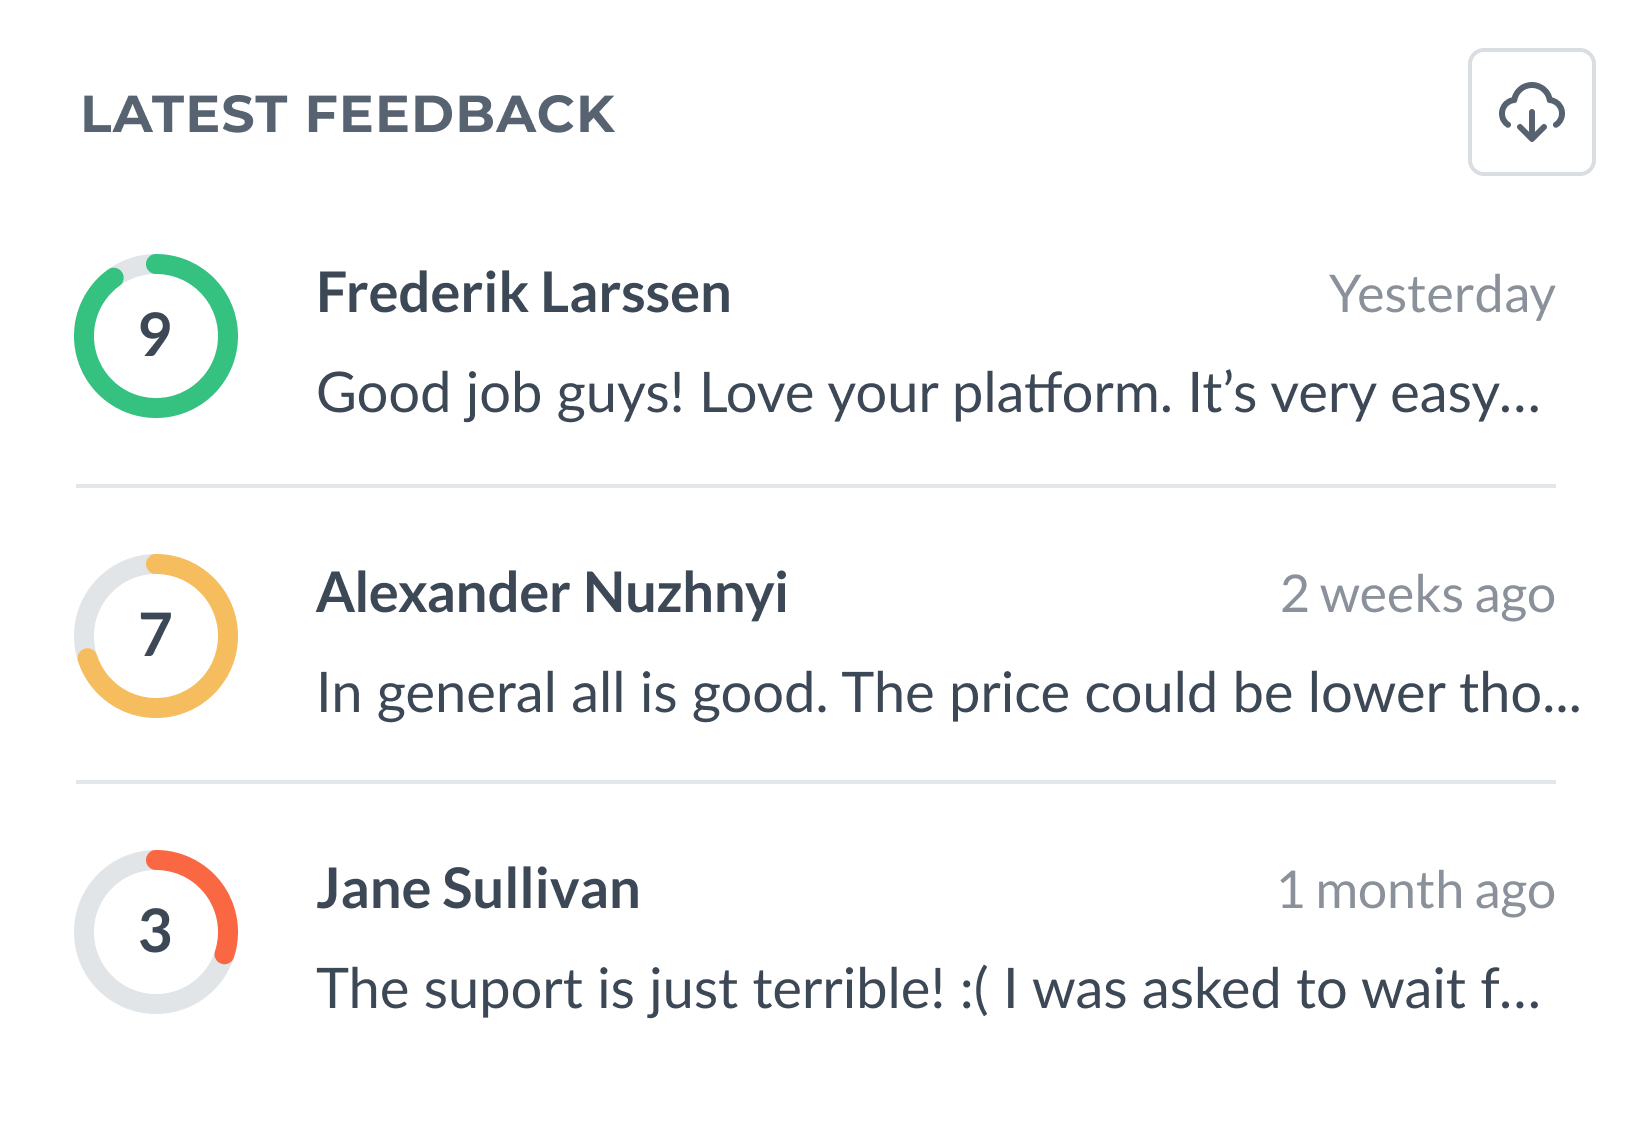Open Alexander Nuzhnyi's feedback entry
This screenshot has height=1136, width=1644.
(552, 593)
